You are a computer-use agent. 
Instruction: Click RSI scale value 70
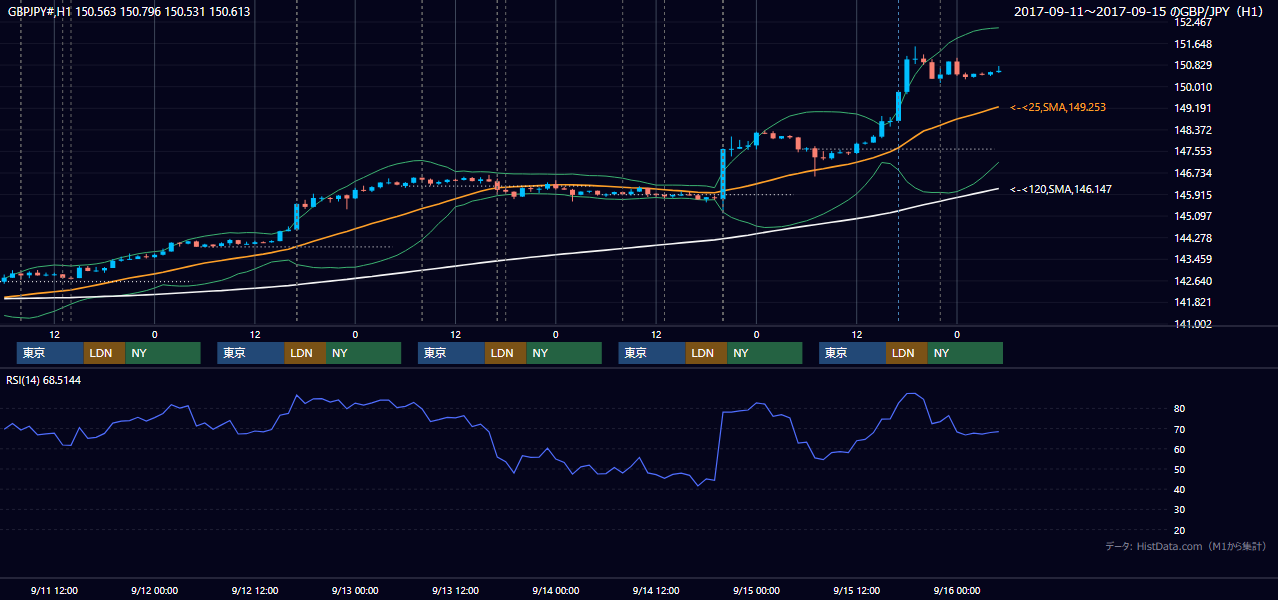[x=1180, y=429]
